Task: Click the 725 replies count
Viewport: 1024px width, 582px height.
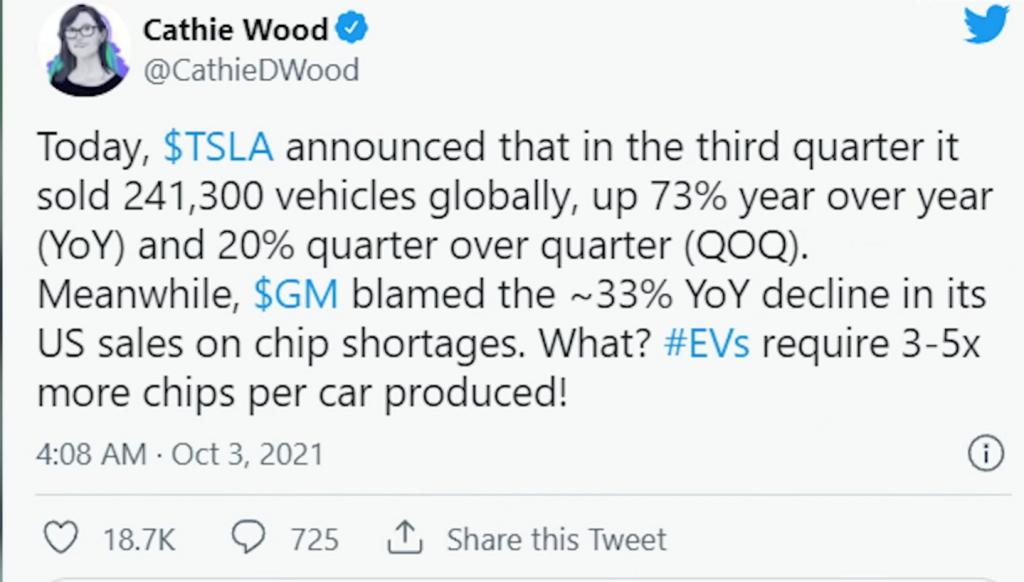Action: point(314,540)
